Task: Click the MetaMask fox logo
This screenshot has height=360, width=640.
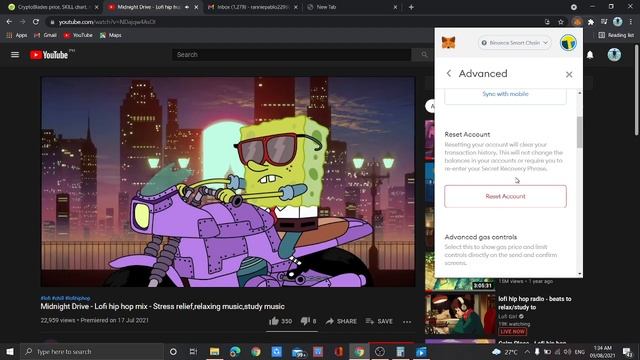Action: pos(449,42)
